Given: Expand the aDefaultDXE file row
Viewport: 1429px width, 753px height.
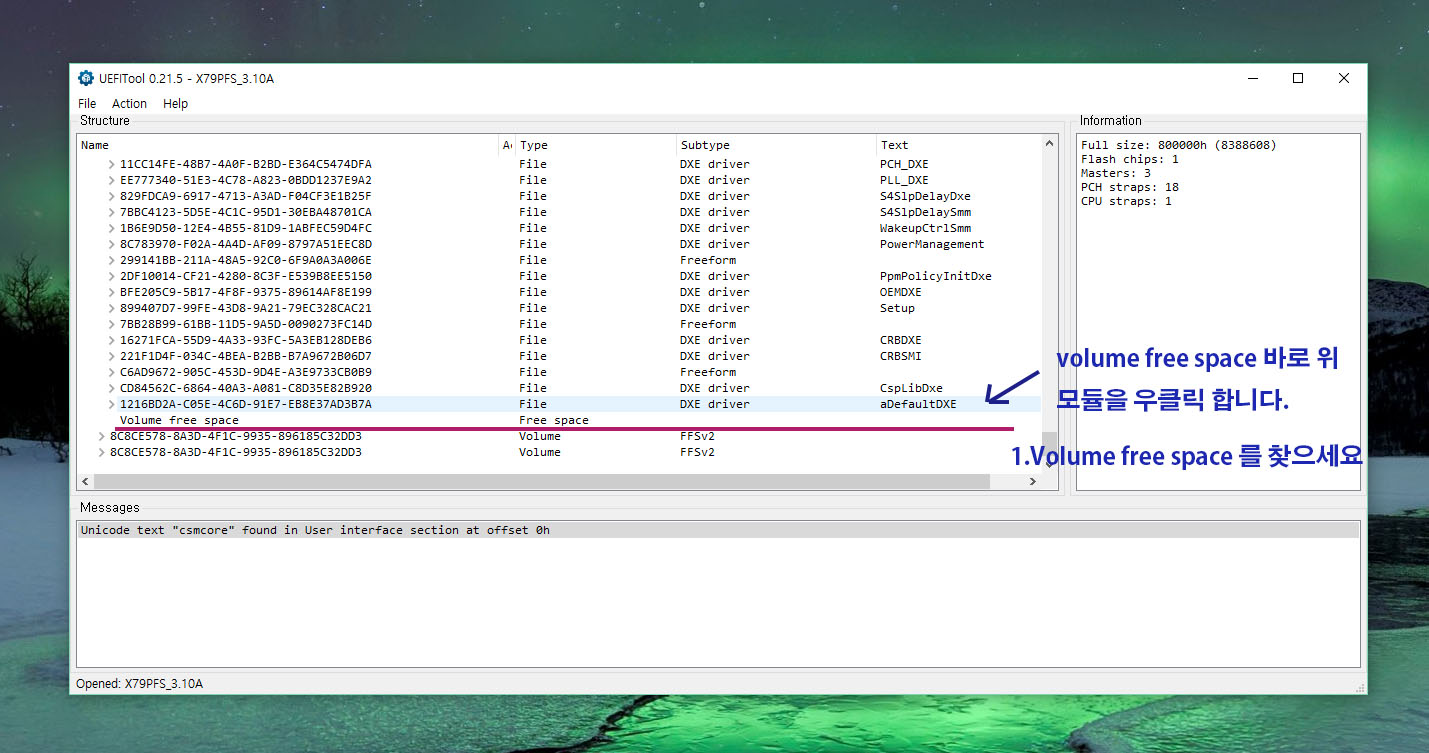Looking at the screenshot, I should pyautogui.click(x=112, y=404).
